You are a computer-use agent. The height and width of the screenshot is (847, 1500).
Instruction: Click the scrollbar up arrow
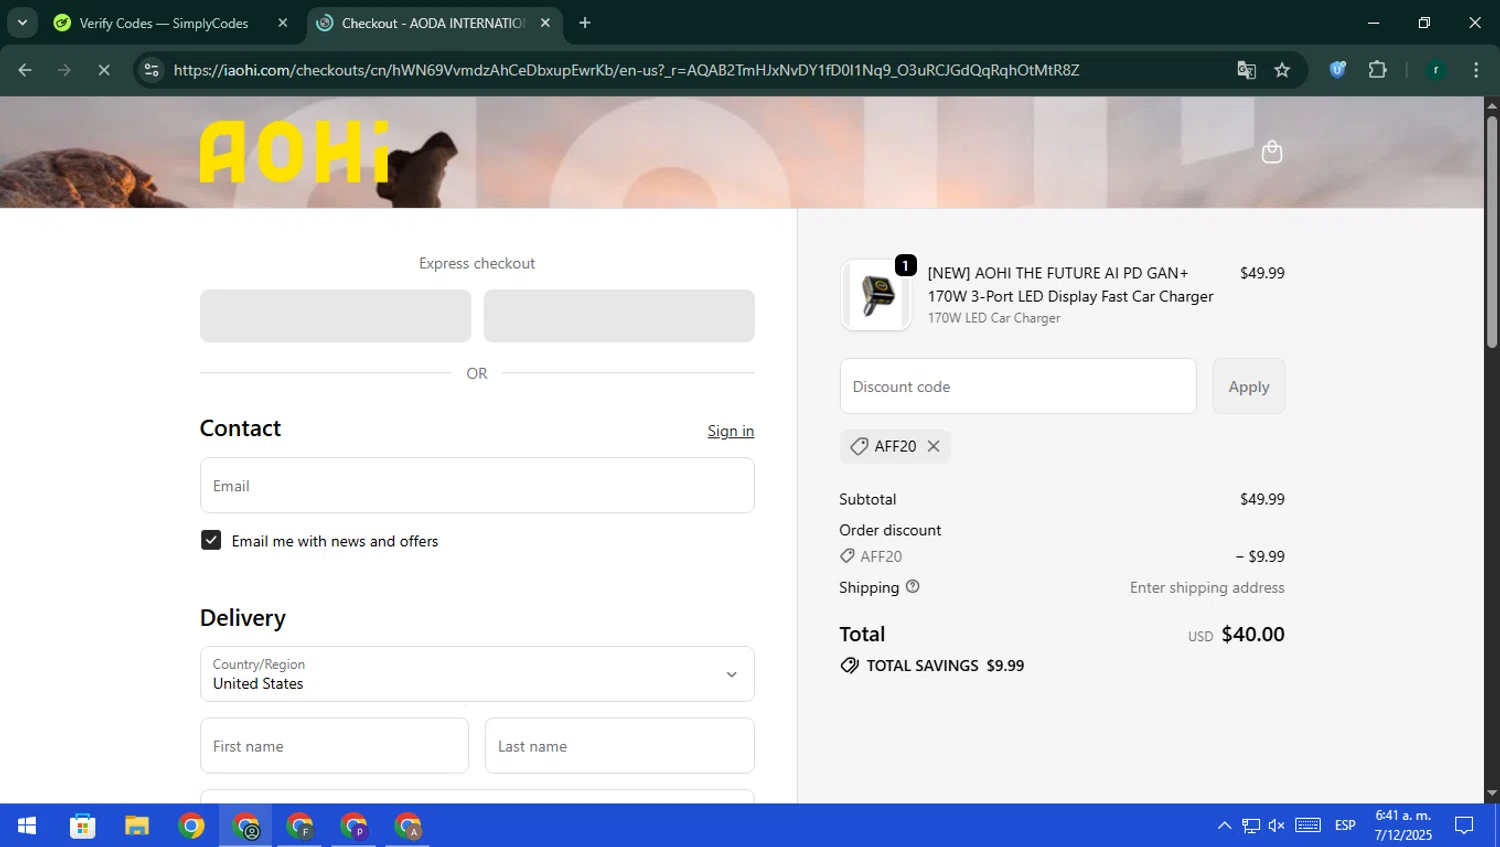pos(1491,104)
